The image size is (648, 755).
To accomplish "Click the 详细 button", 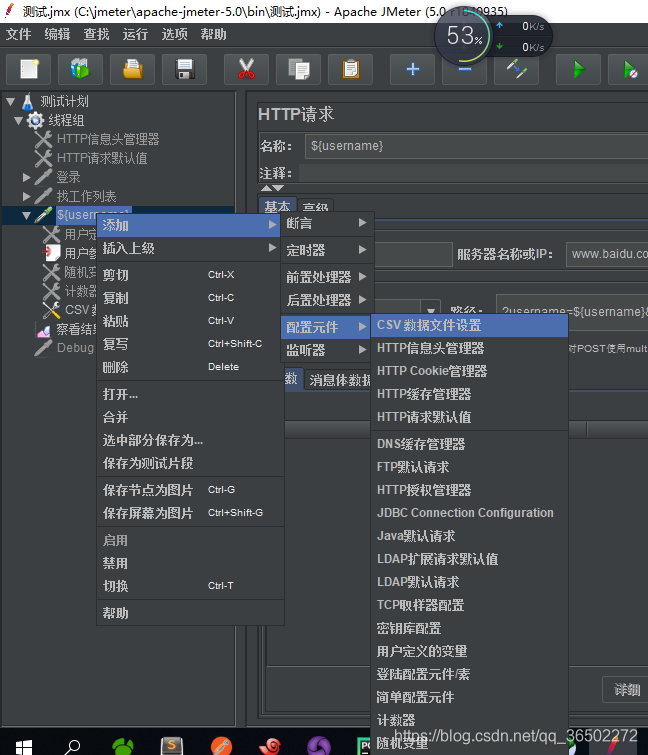I will (626, 690).
